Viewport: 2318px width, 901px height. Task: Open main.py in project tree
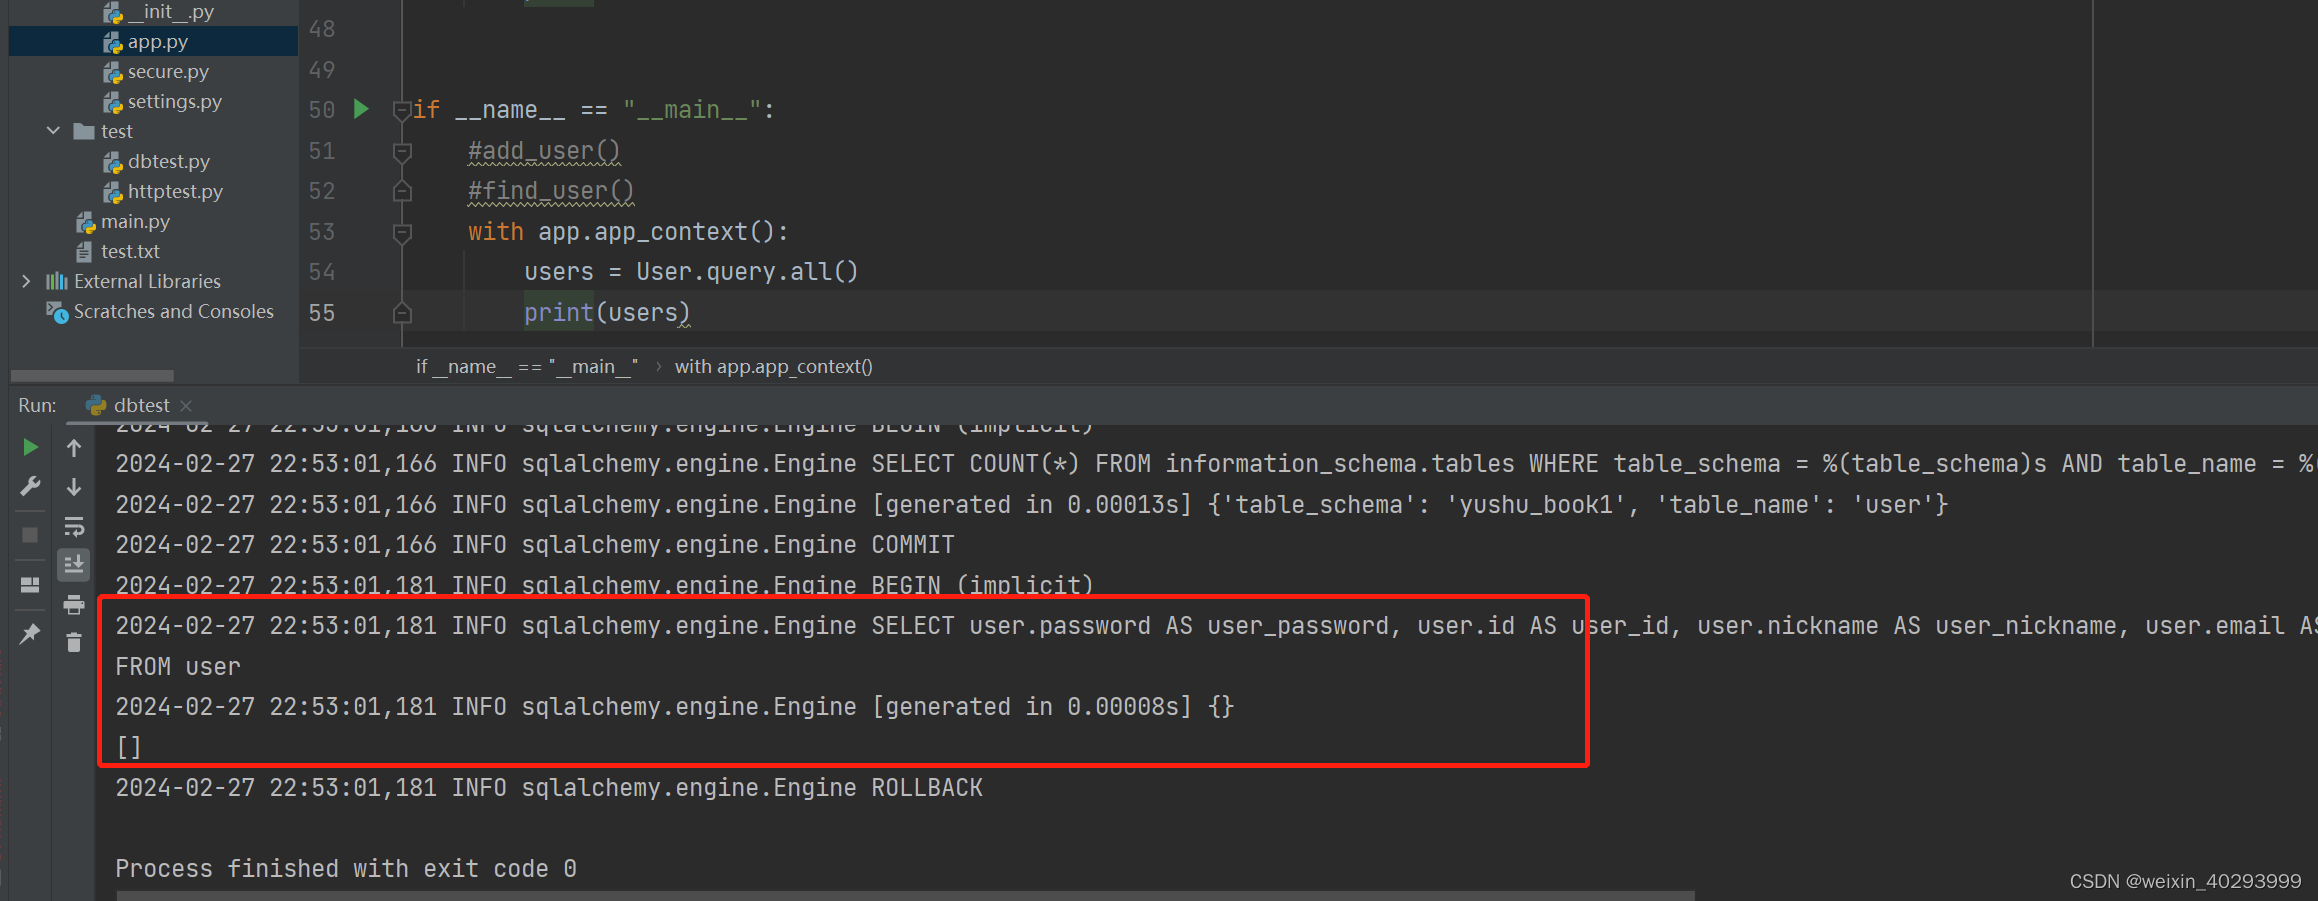point(135,222)
